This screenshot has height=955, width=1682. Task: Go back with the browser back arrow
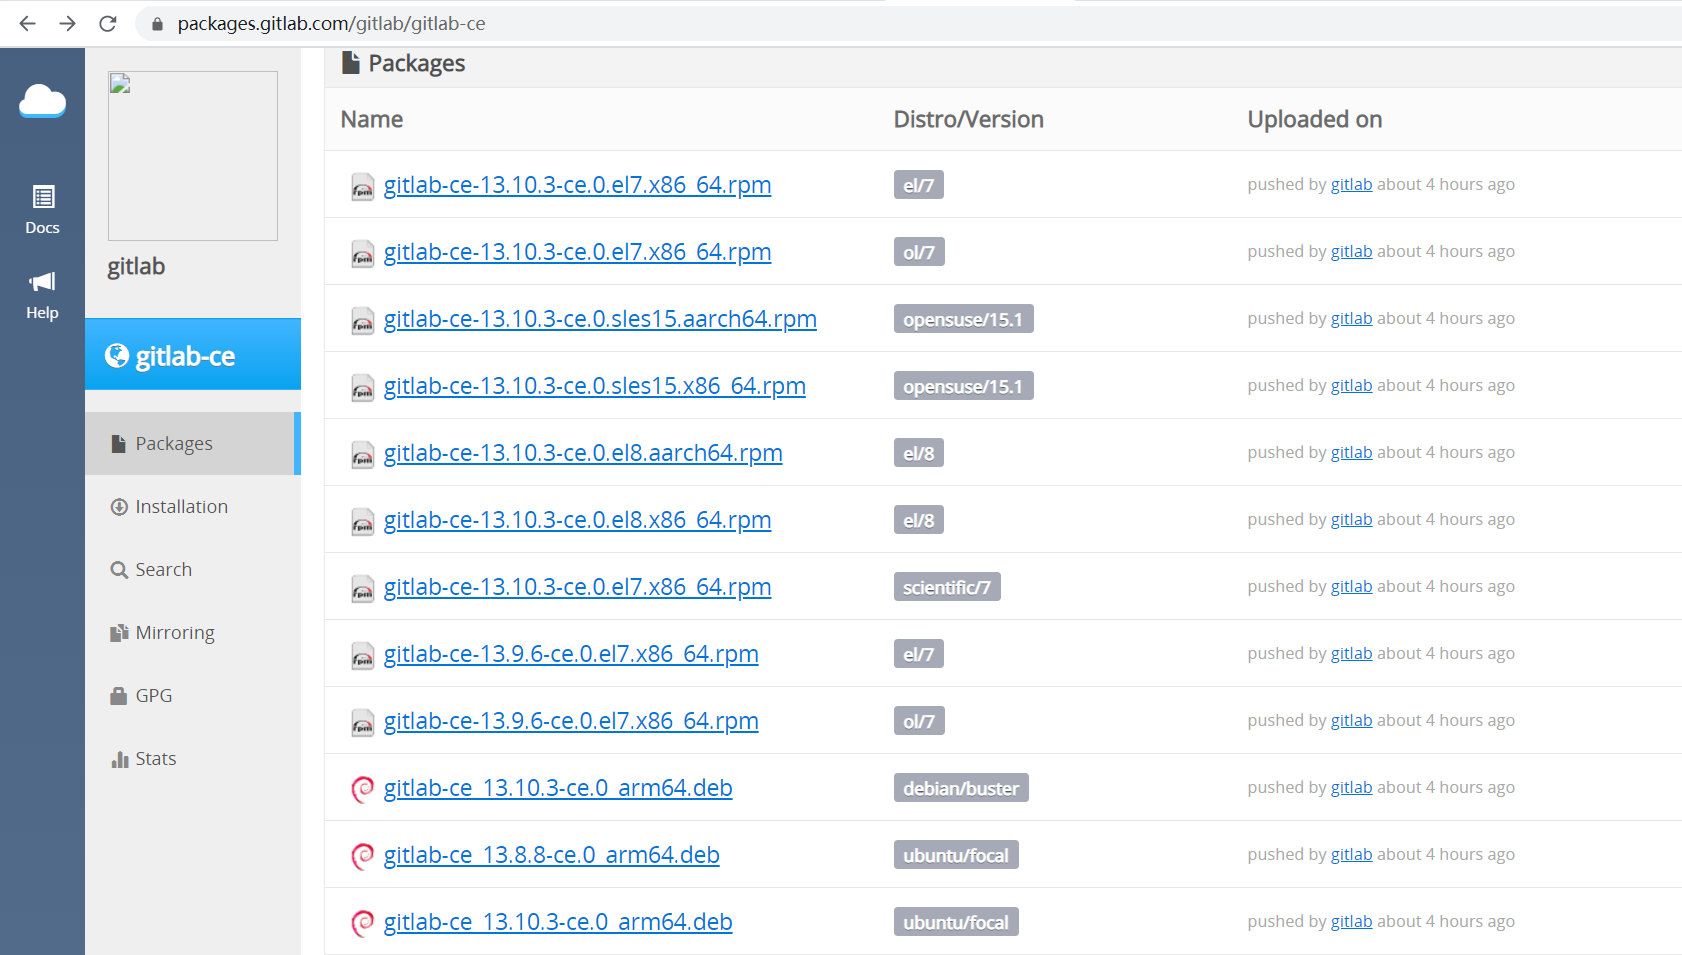click(x=27, y=23)
